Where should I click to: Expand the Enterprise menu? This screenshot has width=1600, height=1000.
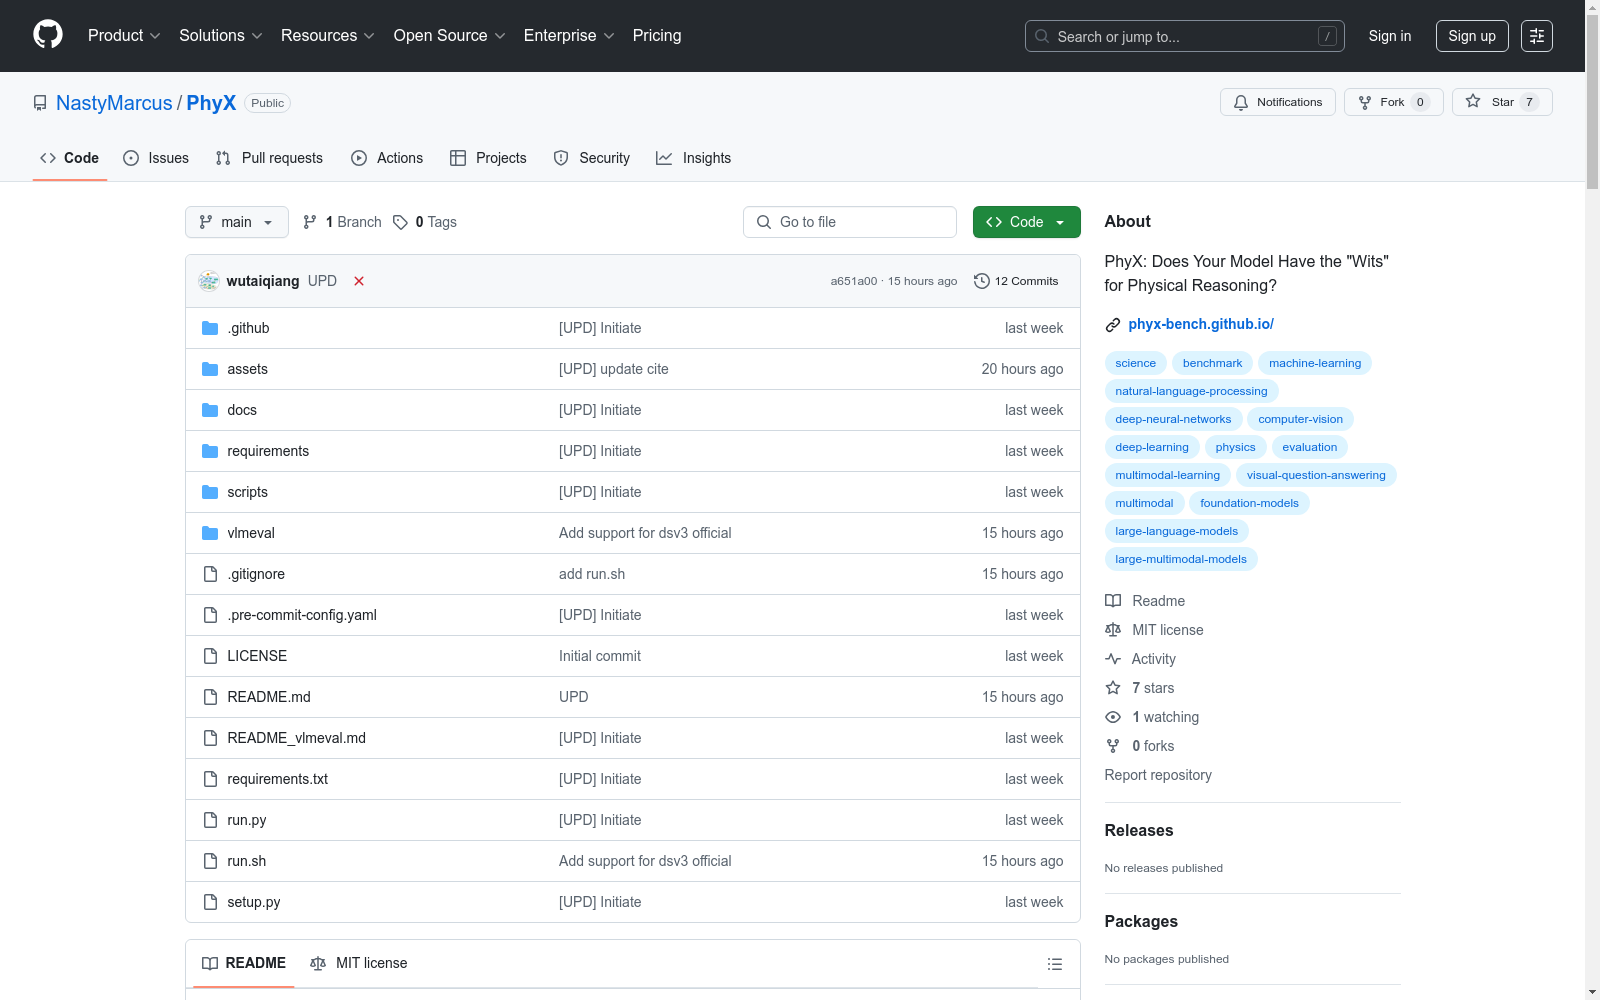coord(569,35)
